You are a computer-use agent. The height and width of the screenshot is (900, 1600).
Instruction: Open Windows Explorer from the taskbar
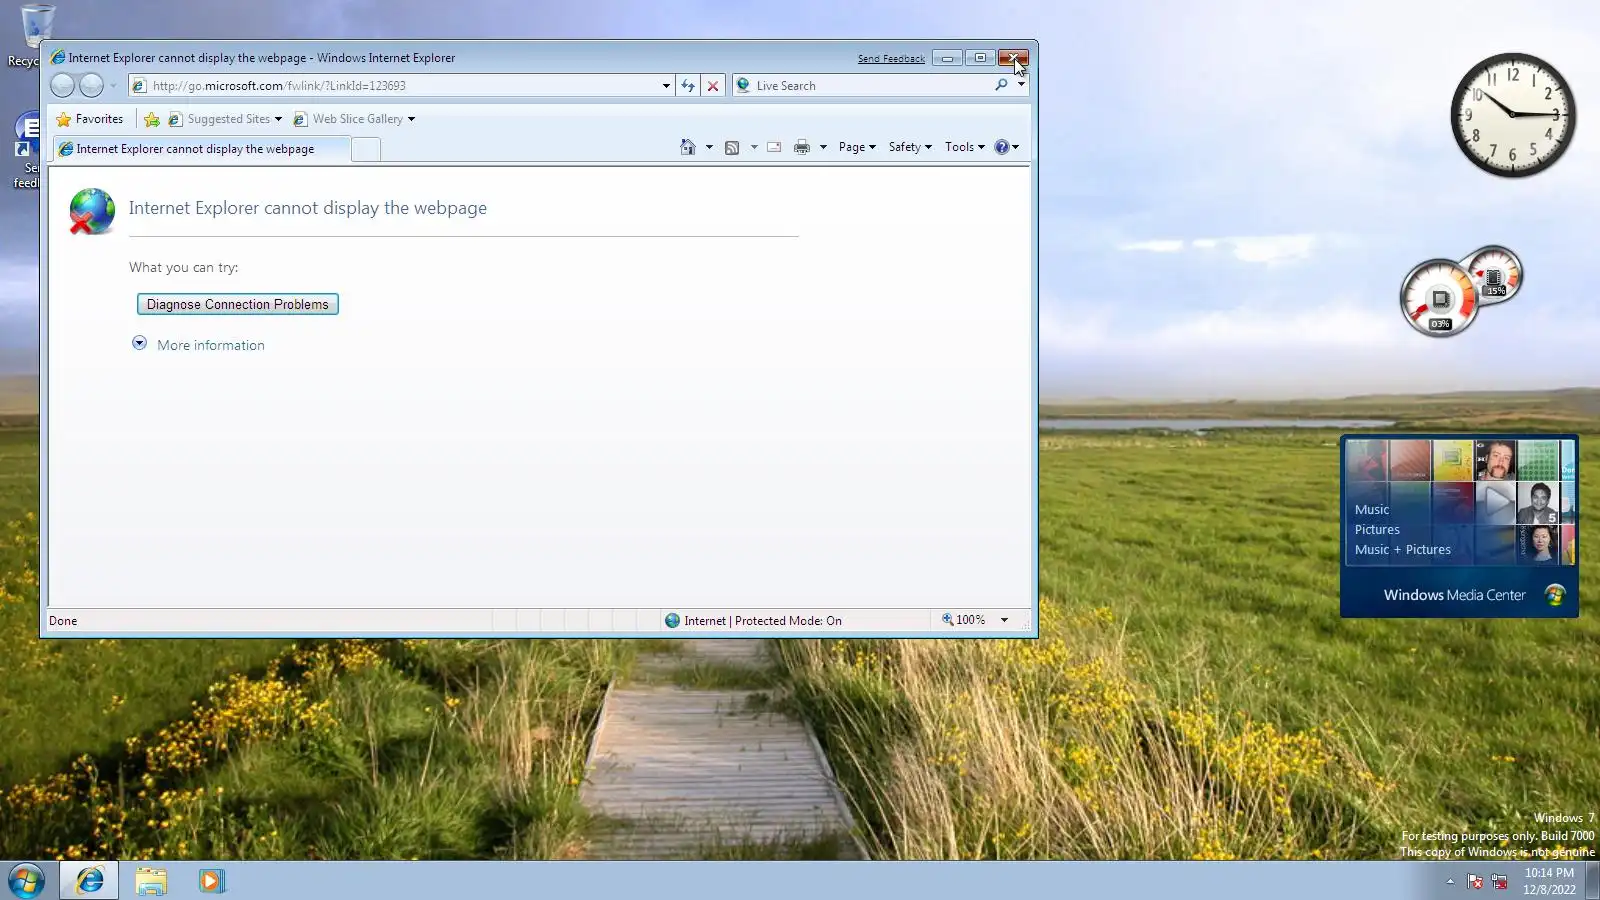click(x=151, y=881)
